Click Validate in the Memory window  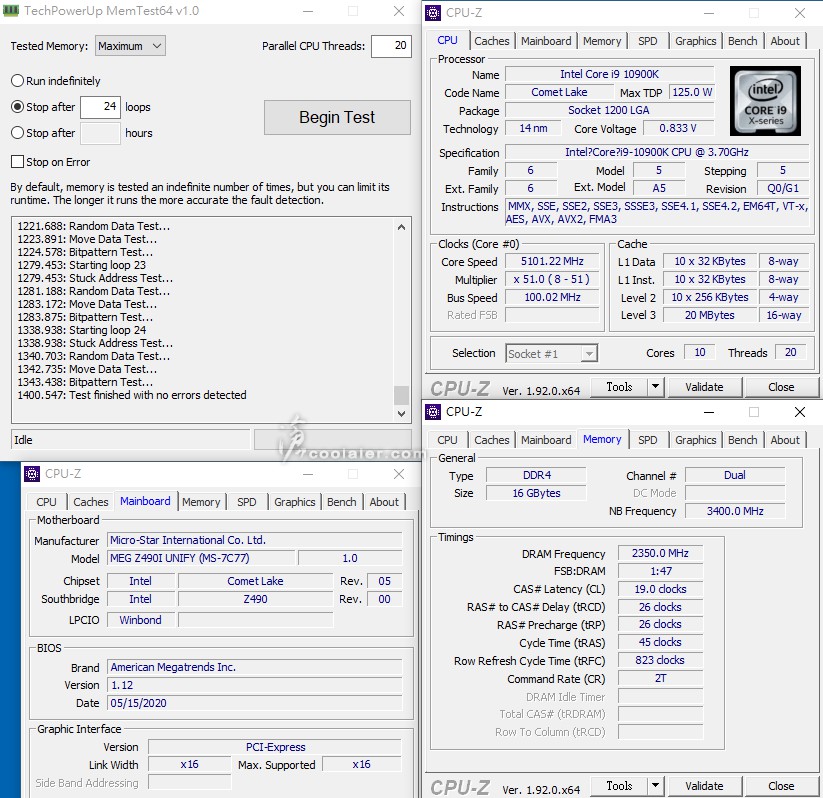click(704, 786)
